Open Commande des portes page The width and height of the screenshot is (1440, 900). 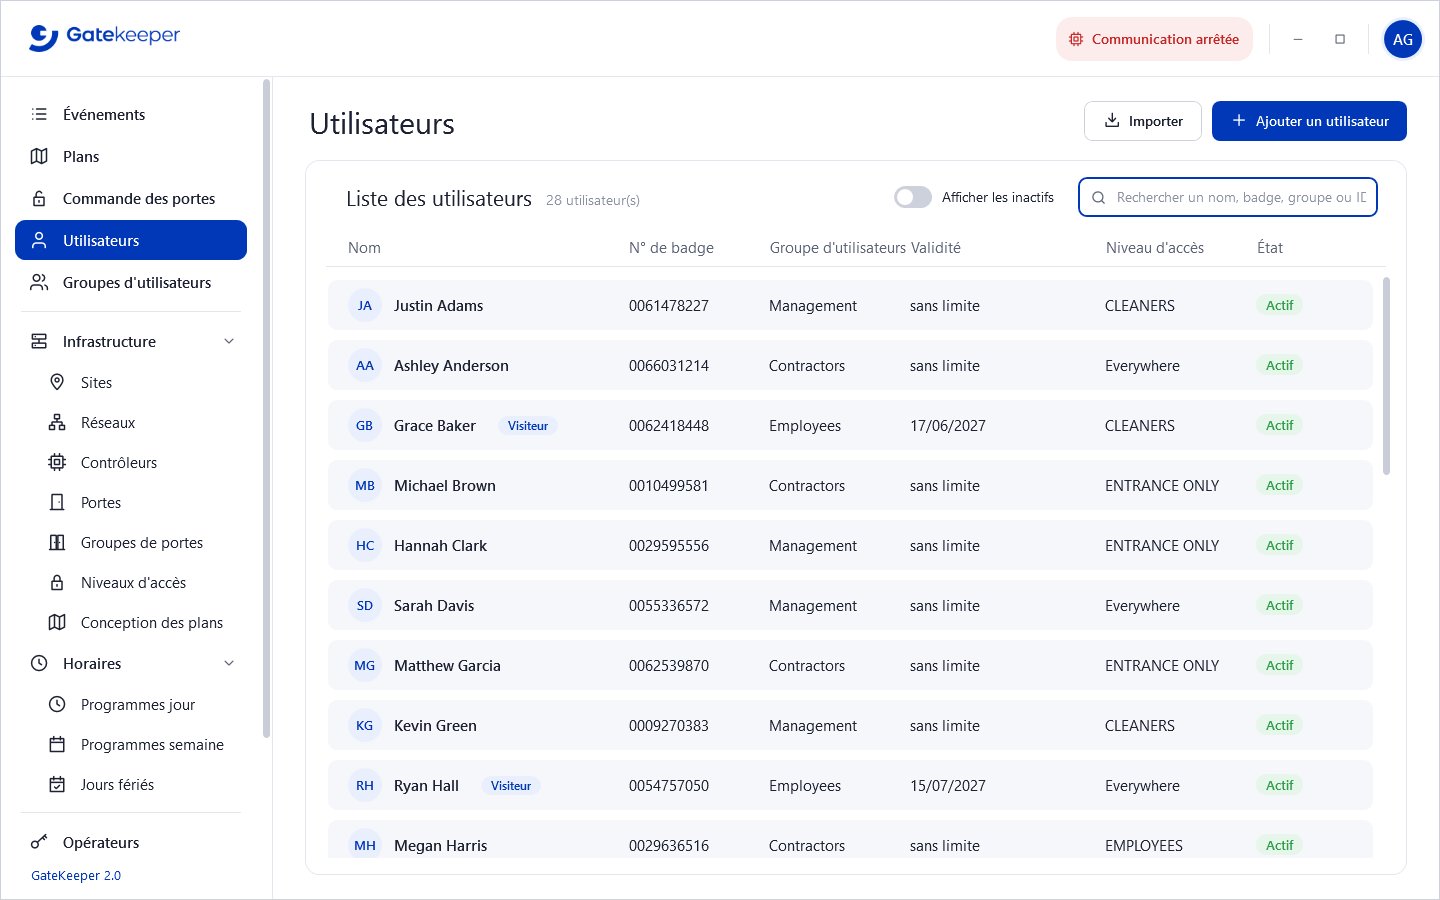click(131, 198)
